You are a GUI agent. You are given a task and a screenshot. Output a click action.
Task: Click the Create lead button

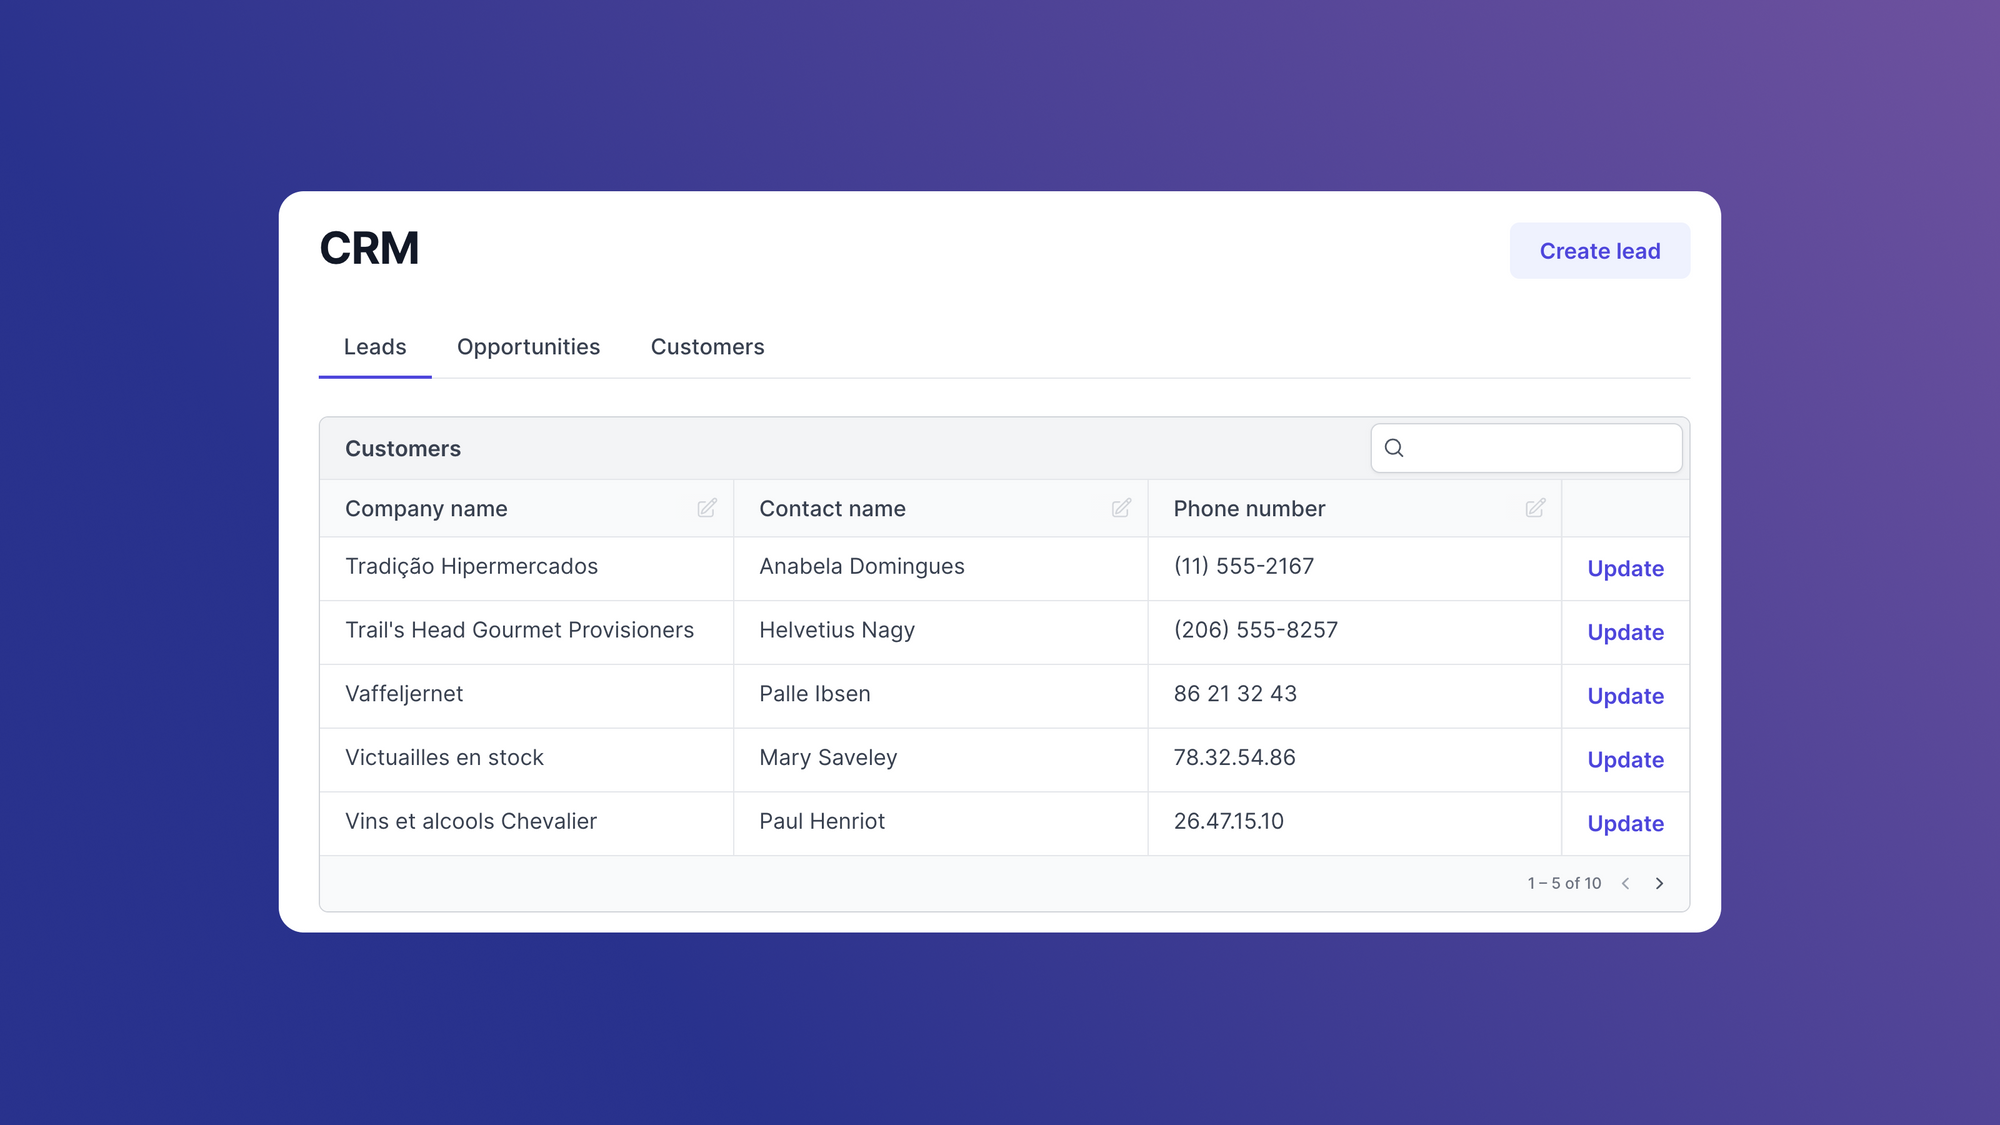(x=1600, y=251)
